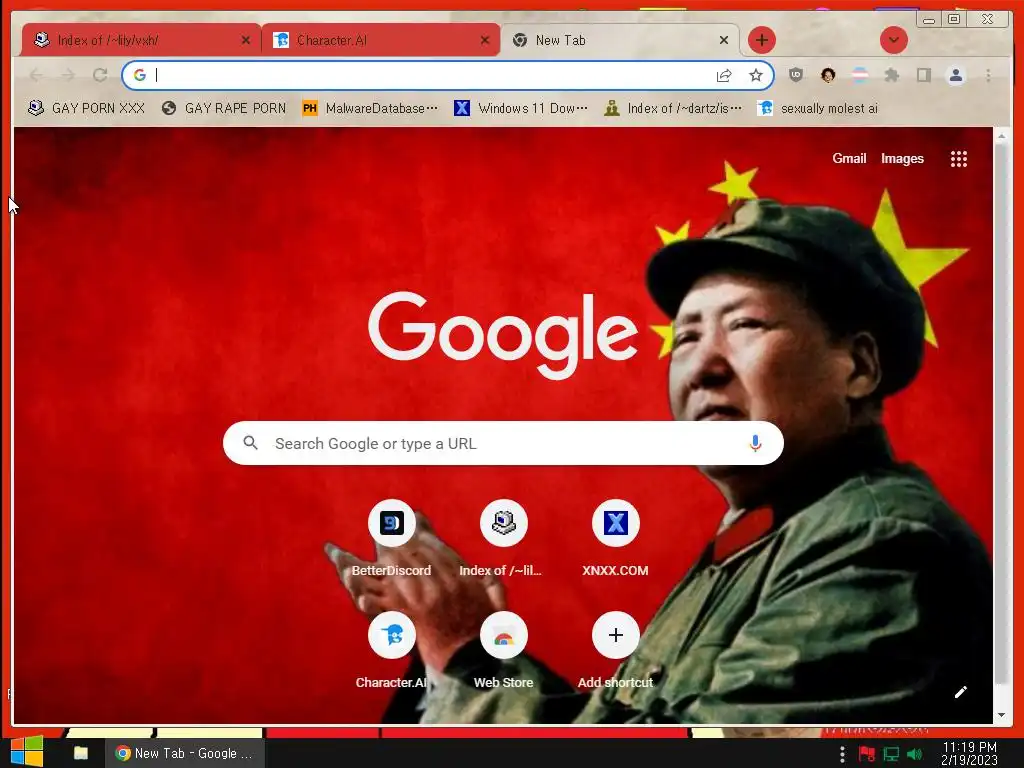Image resolution: width=1024 pixels, height=768 pixels.
Task: Open the uBlock Origin shield extension
Action: [795, 75]
